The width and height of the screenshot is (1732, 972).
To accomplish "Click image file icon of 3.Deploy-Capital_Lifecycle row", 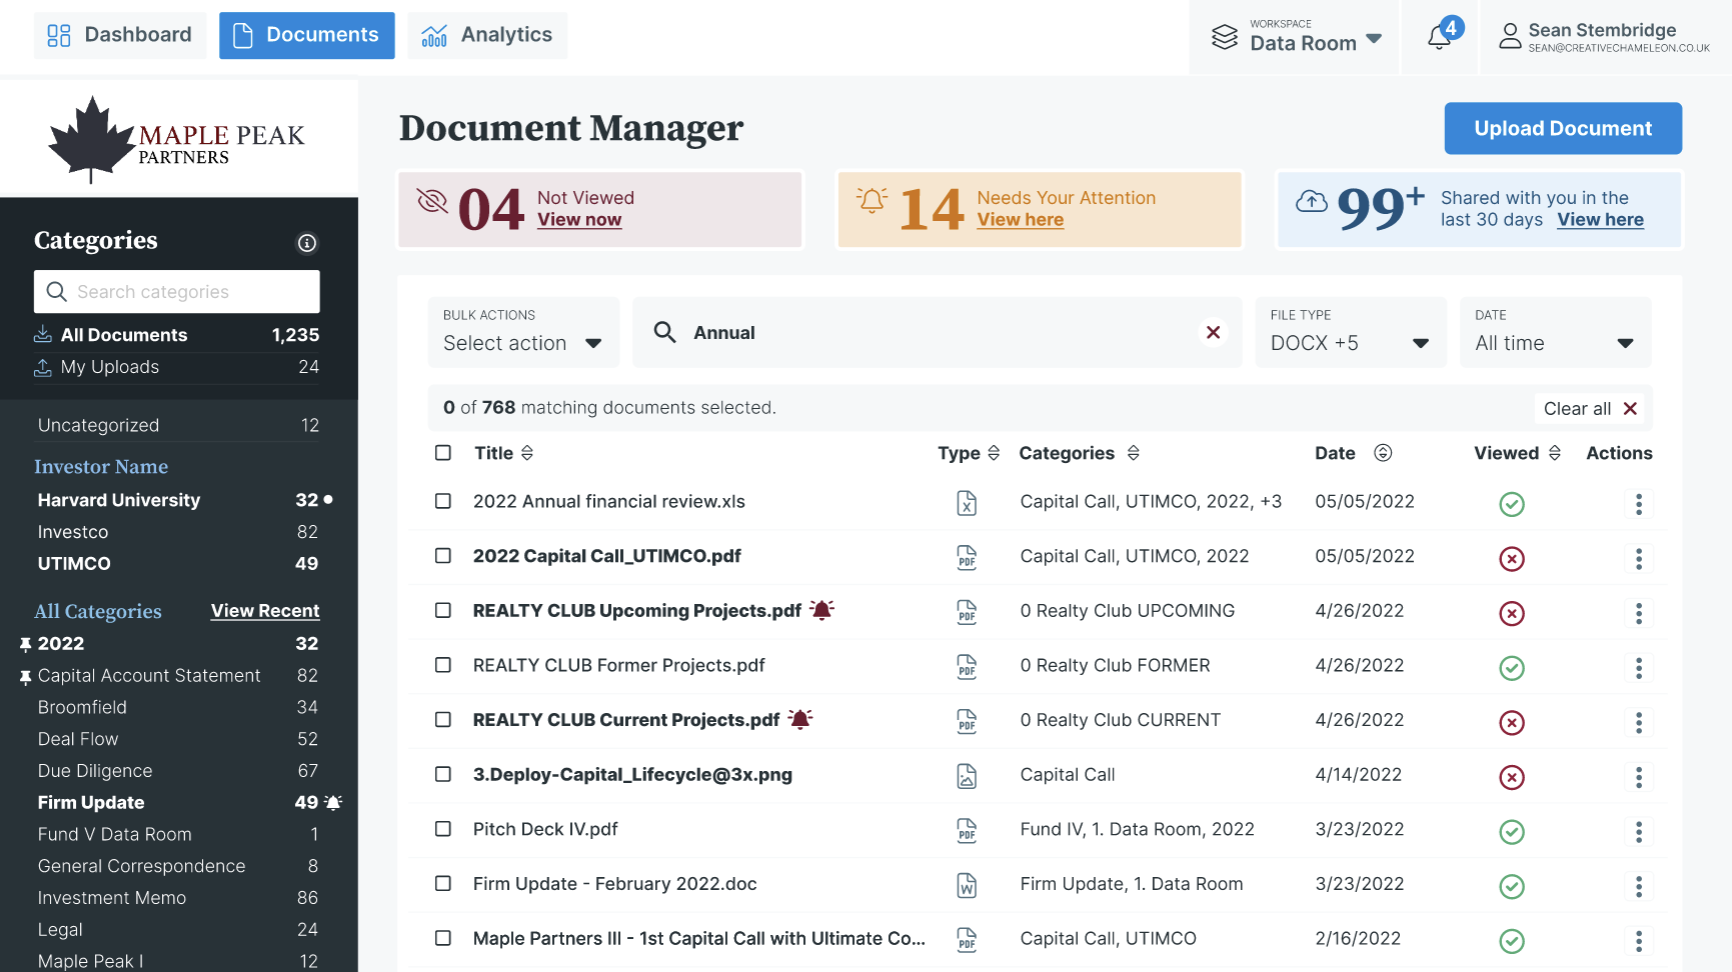I will point(966,776).
